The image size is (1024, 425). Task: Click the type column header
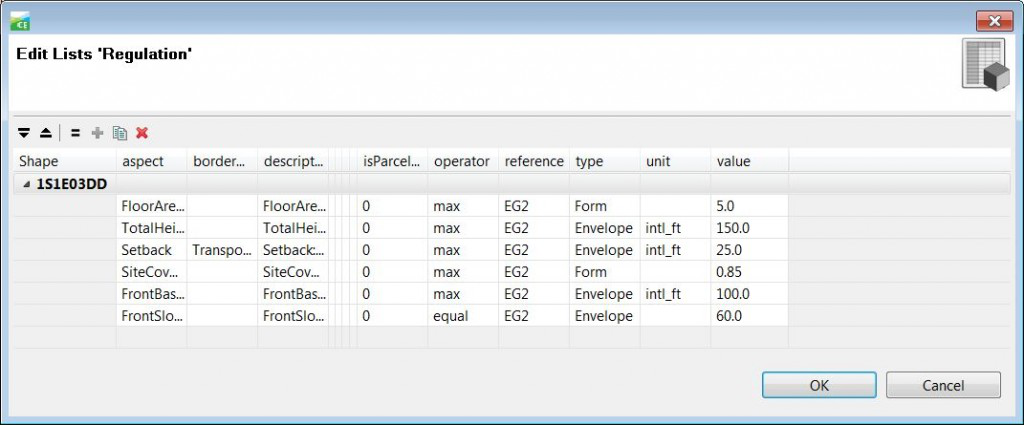coord(604,161)
